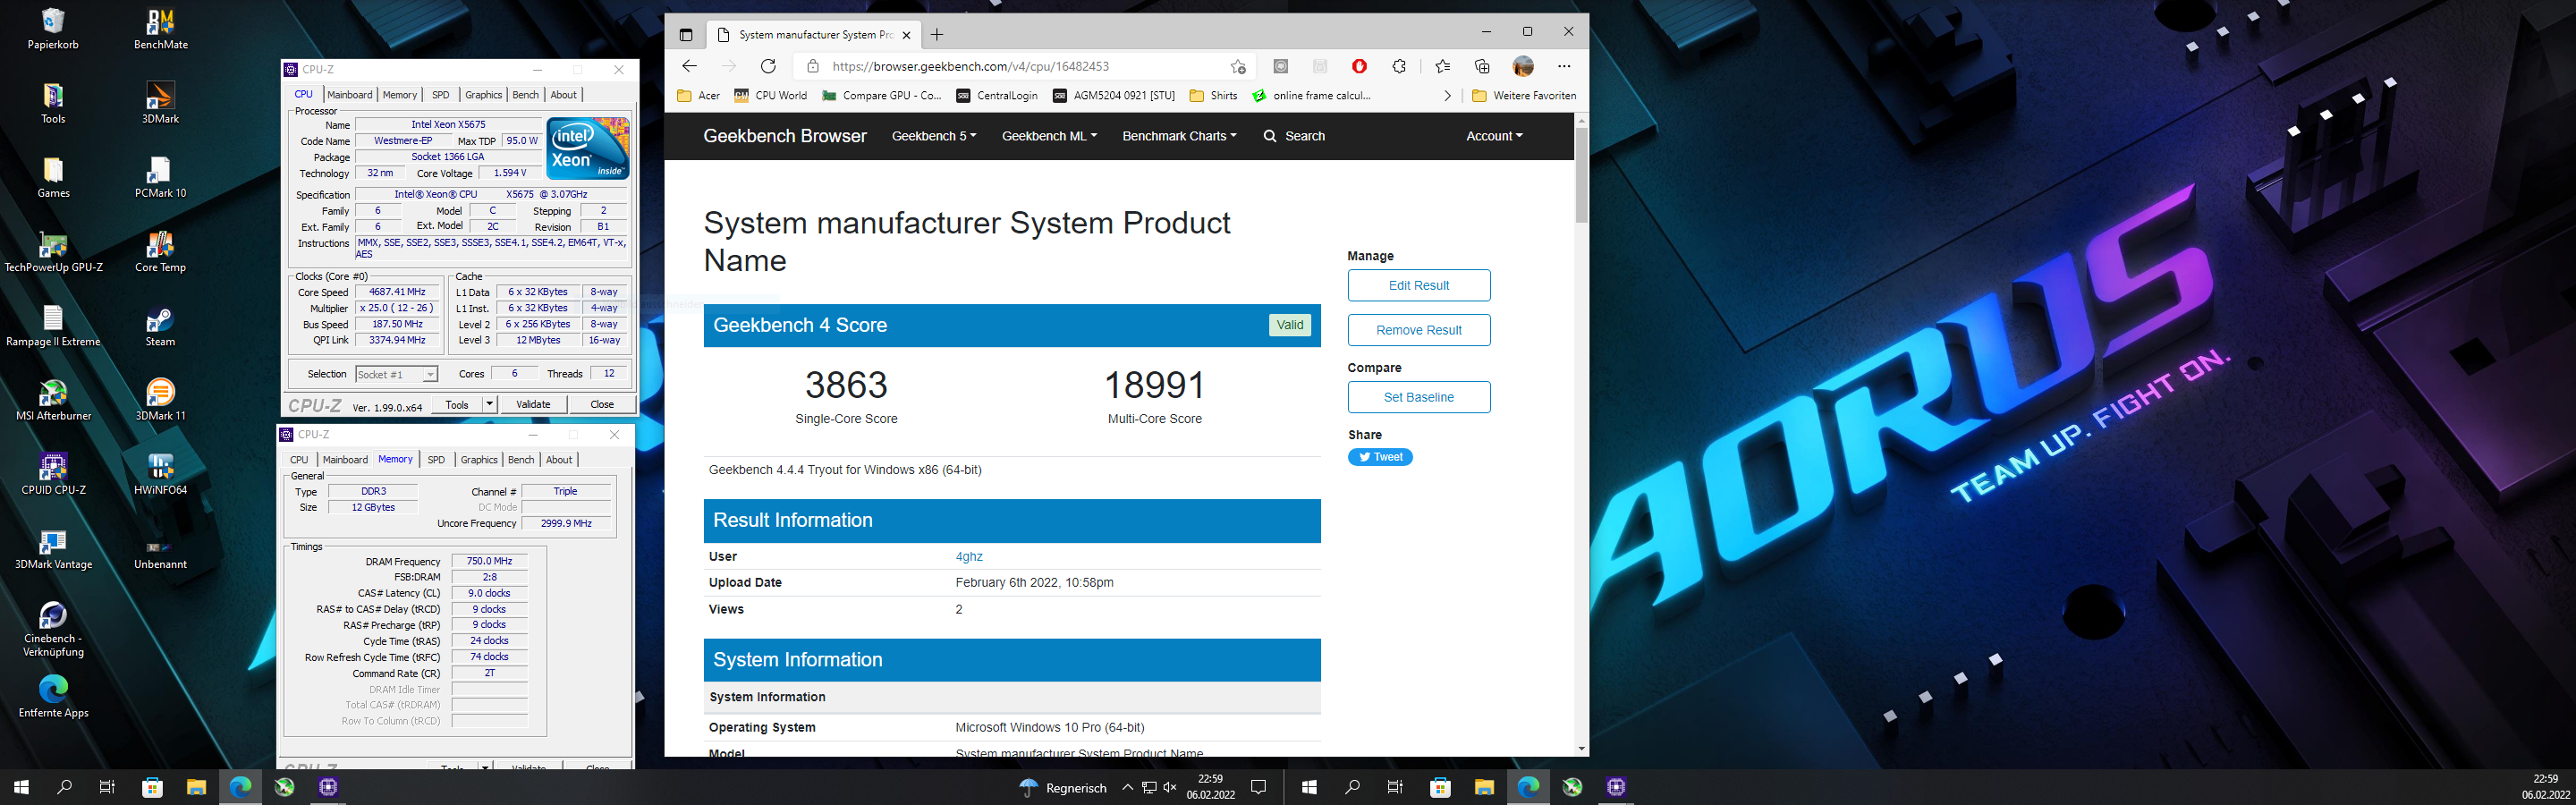The width and height of the screenshot is (2576, 805).
Task: Click the browser address bar URL
Action: pyautogui.click(x=970, y=66)
